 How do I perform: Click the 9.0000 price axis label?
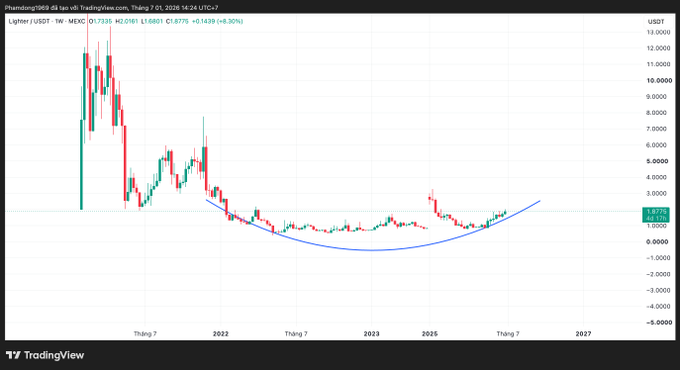tap(657, 97)
